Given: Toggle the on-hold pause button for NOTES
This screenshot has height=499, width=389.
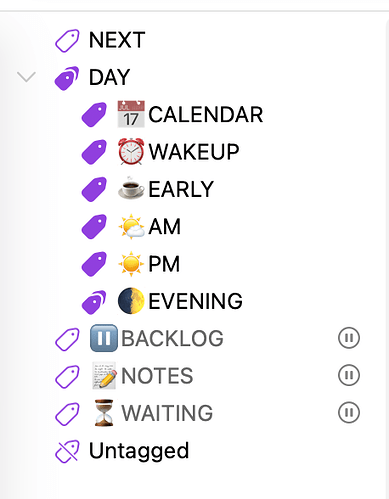Looking at the screenshot, I should click(349, 375).
